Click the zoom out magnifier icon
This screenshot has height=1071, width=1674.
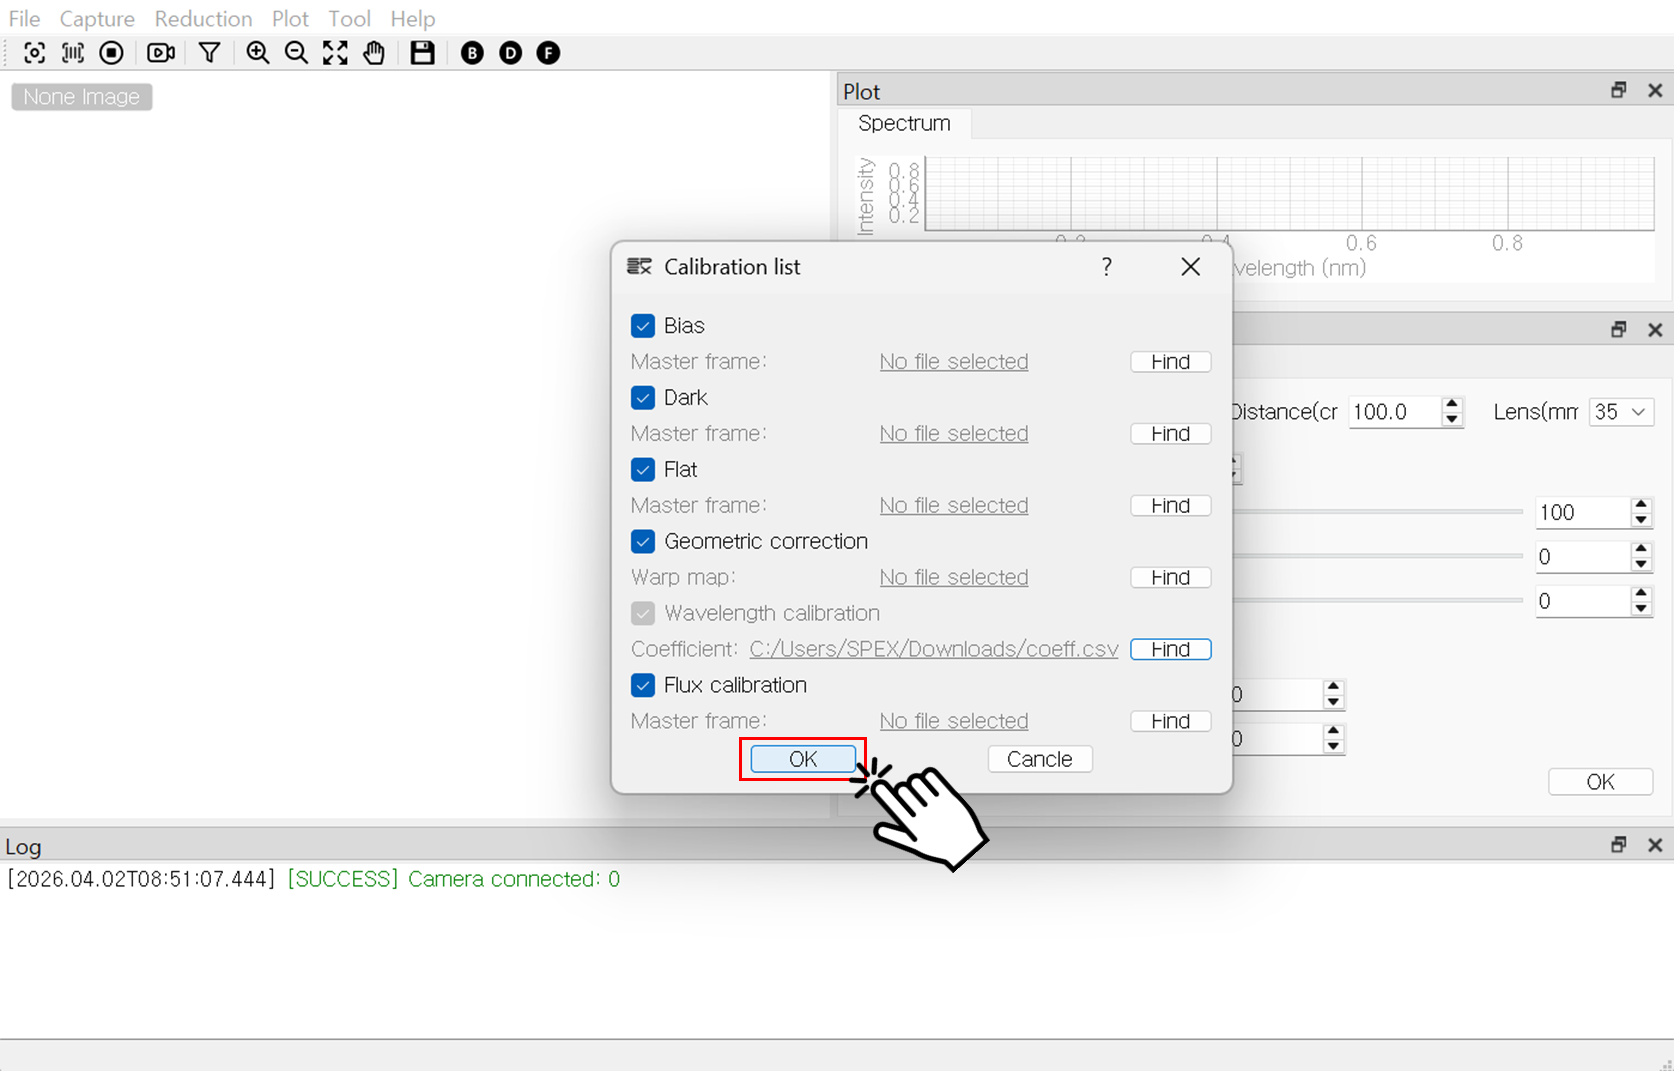[296, 53]
